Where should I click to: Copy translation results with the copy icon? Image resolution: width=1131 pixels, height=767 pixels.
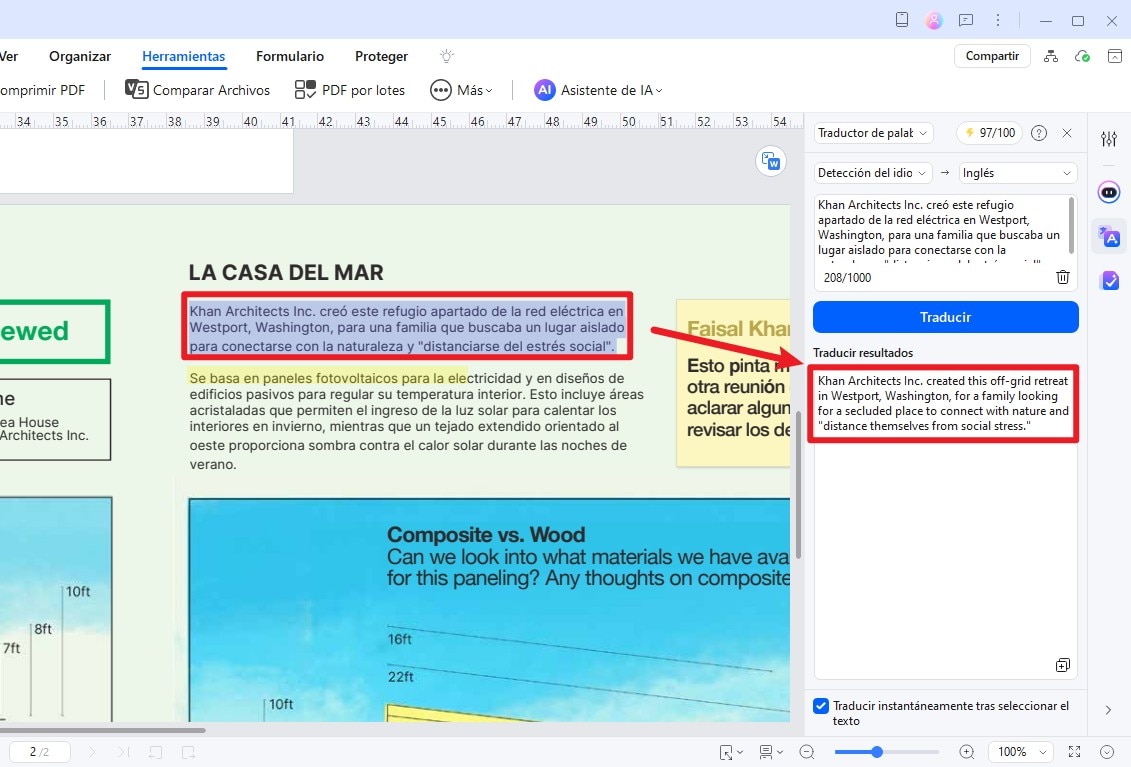tap(1062, 665)
